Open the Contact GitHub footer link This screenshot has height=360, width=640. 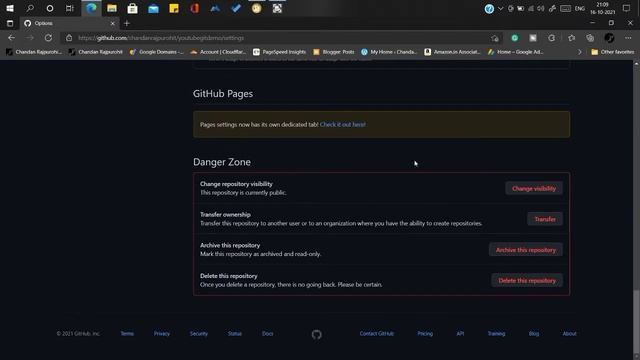(377, 333)
